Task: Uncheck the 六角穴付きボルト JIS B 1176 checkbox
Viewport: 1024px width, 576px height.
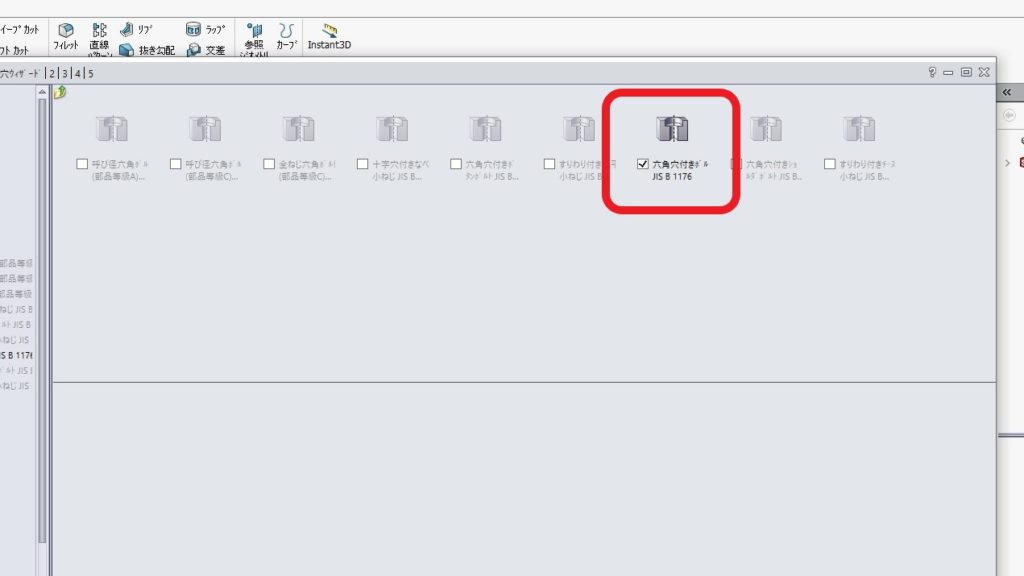Action: coord(643,164)
